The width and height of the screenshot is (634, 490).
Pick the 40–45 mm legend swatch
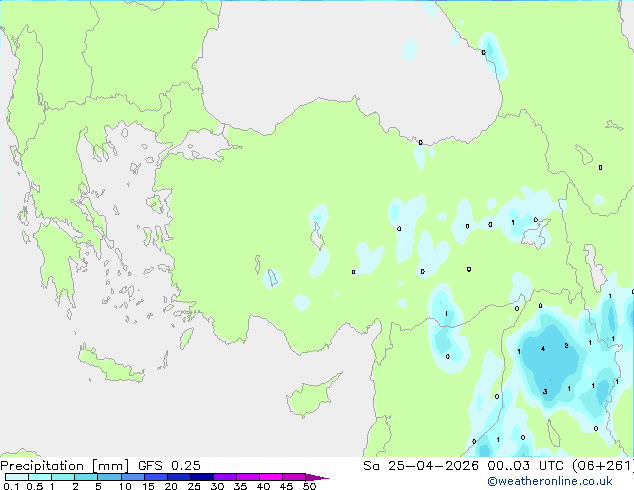pos(271,477)
